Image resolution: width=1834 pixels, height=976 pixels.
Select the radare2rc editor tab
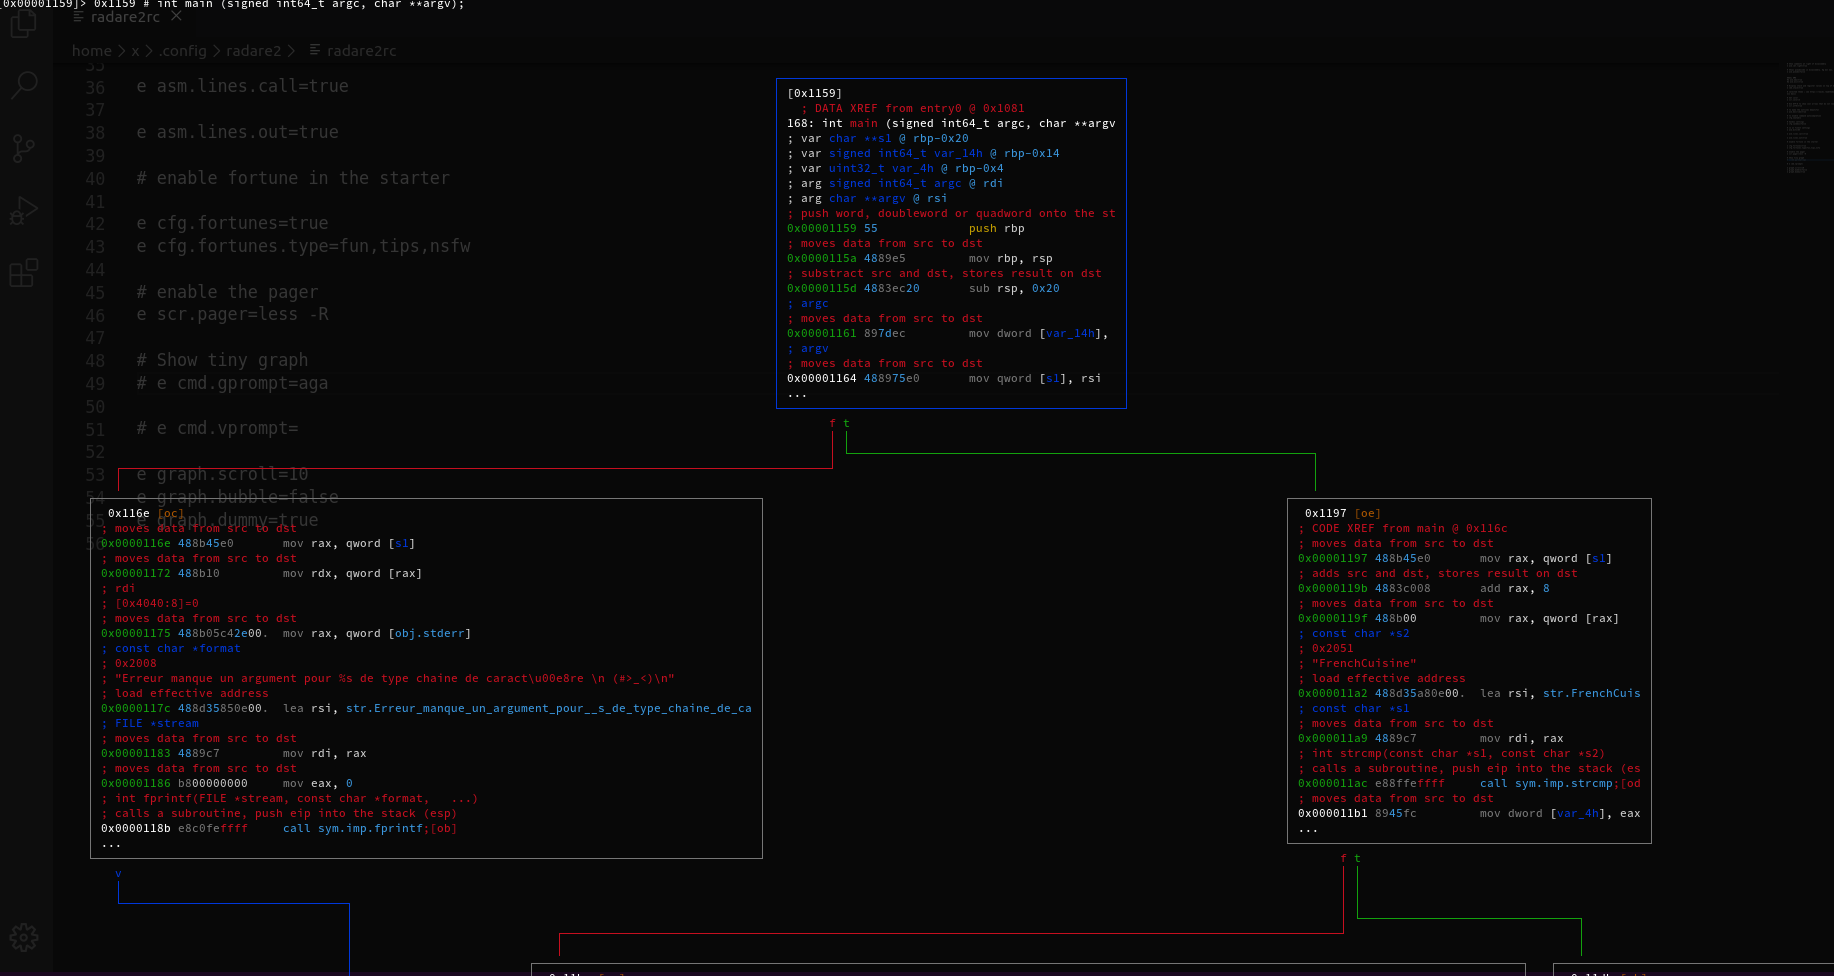[124, 17]
